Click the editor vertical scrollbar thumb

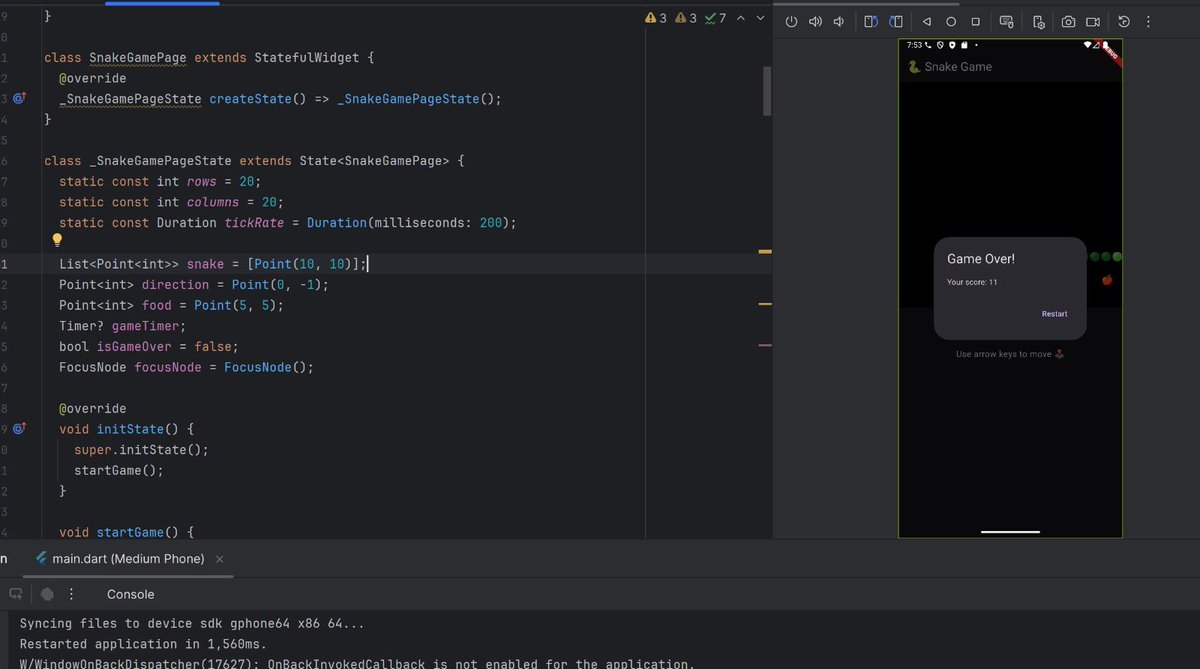767,92
